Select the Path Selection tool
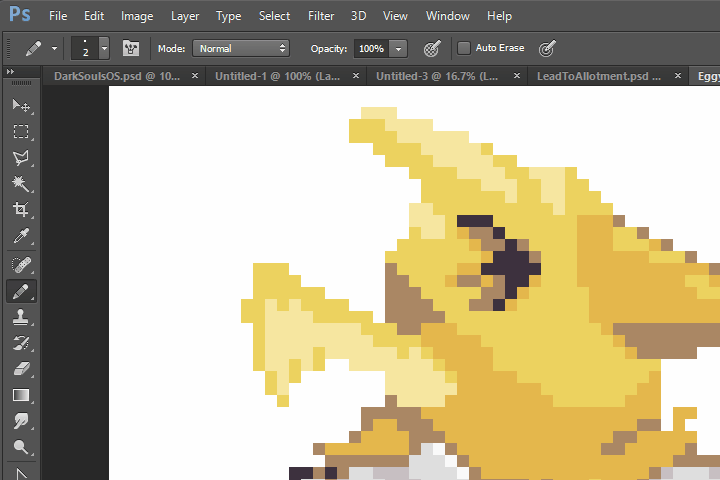 coord(21,473)
